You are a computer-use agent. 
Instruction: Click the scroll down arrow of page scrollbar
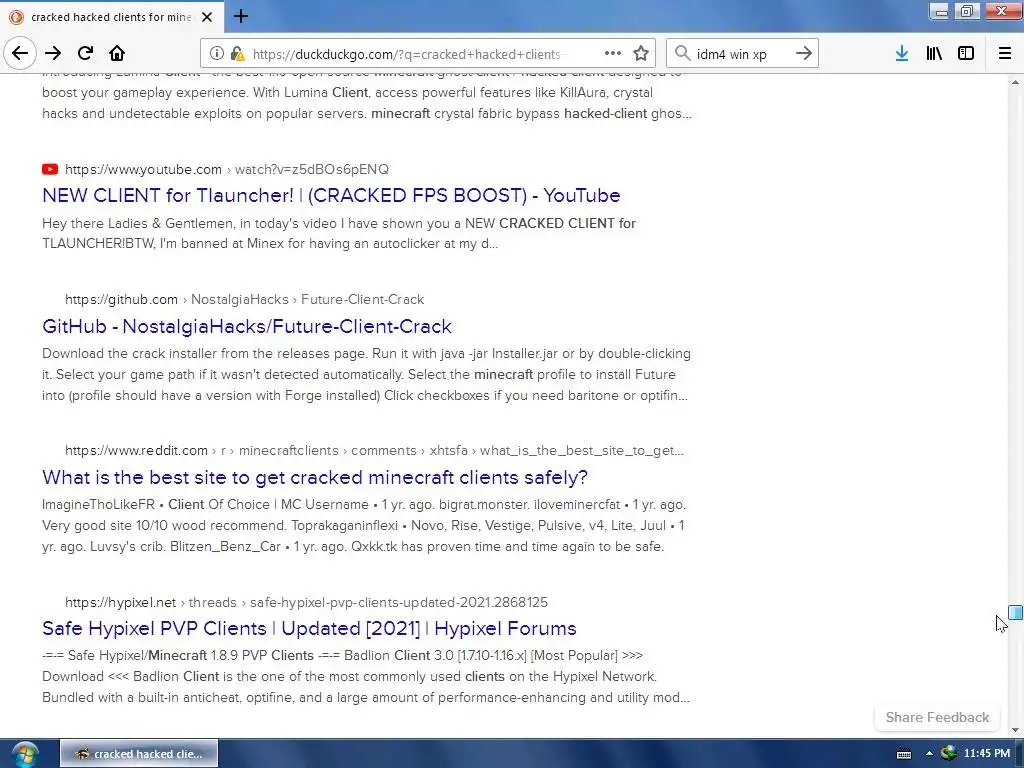(1015, 729)
